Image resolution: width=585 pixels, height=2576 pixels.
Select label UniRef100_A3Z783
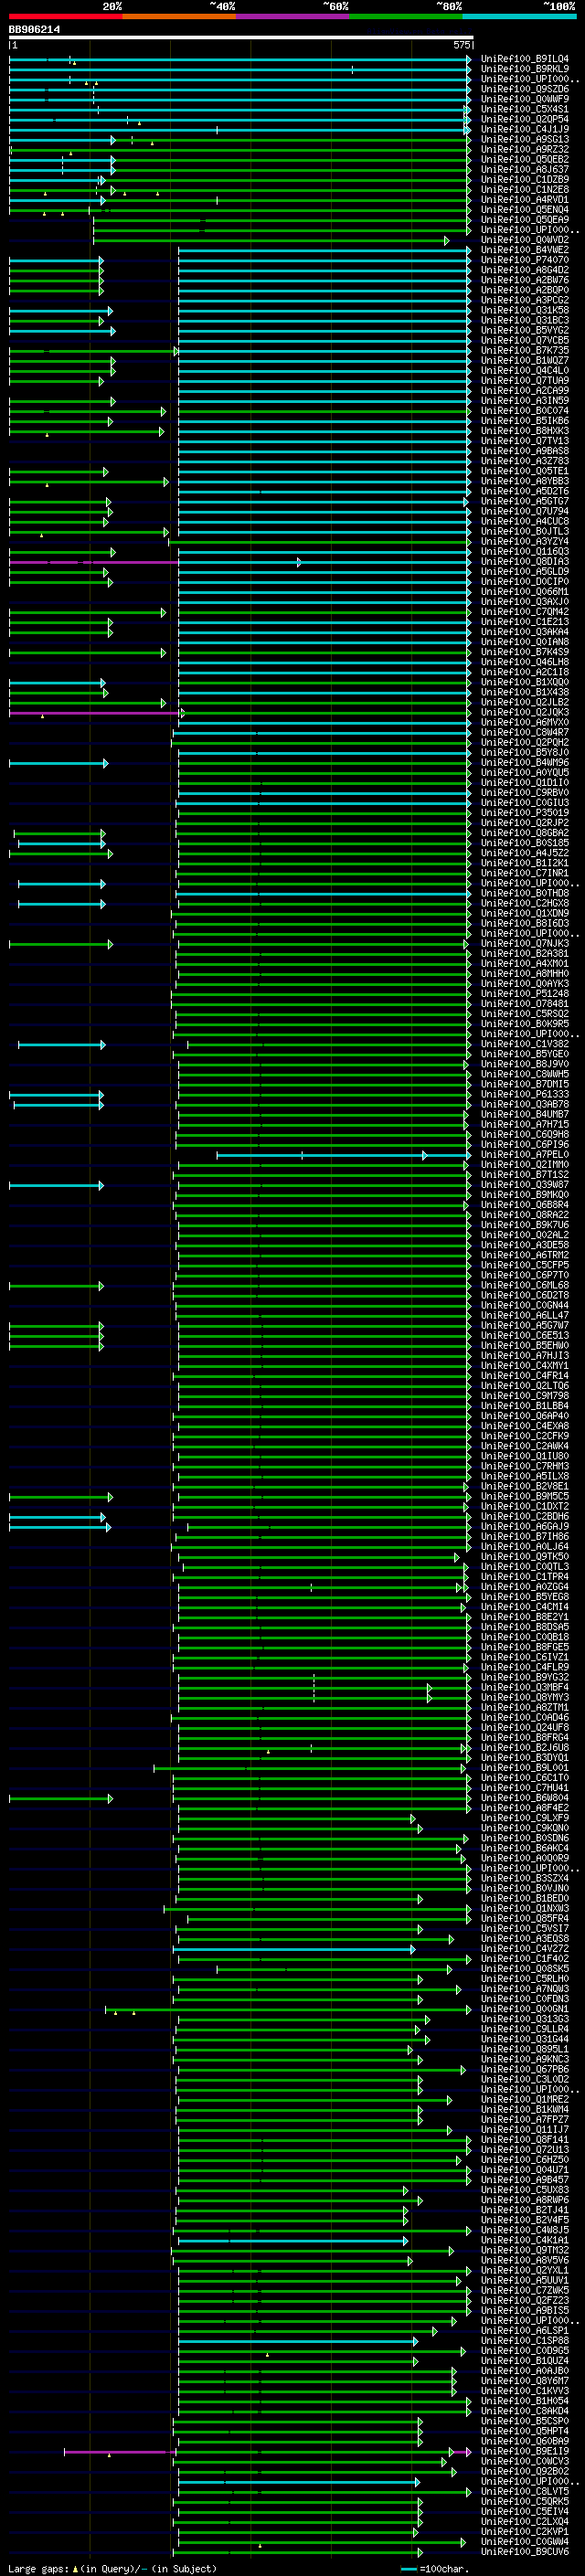tap(525, 461)
